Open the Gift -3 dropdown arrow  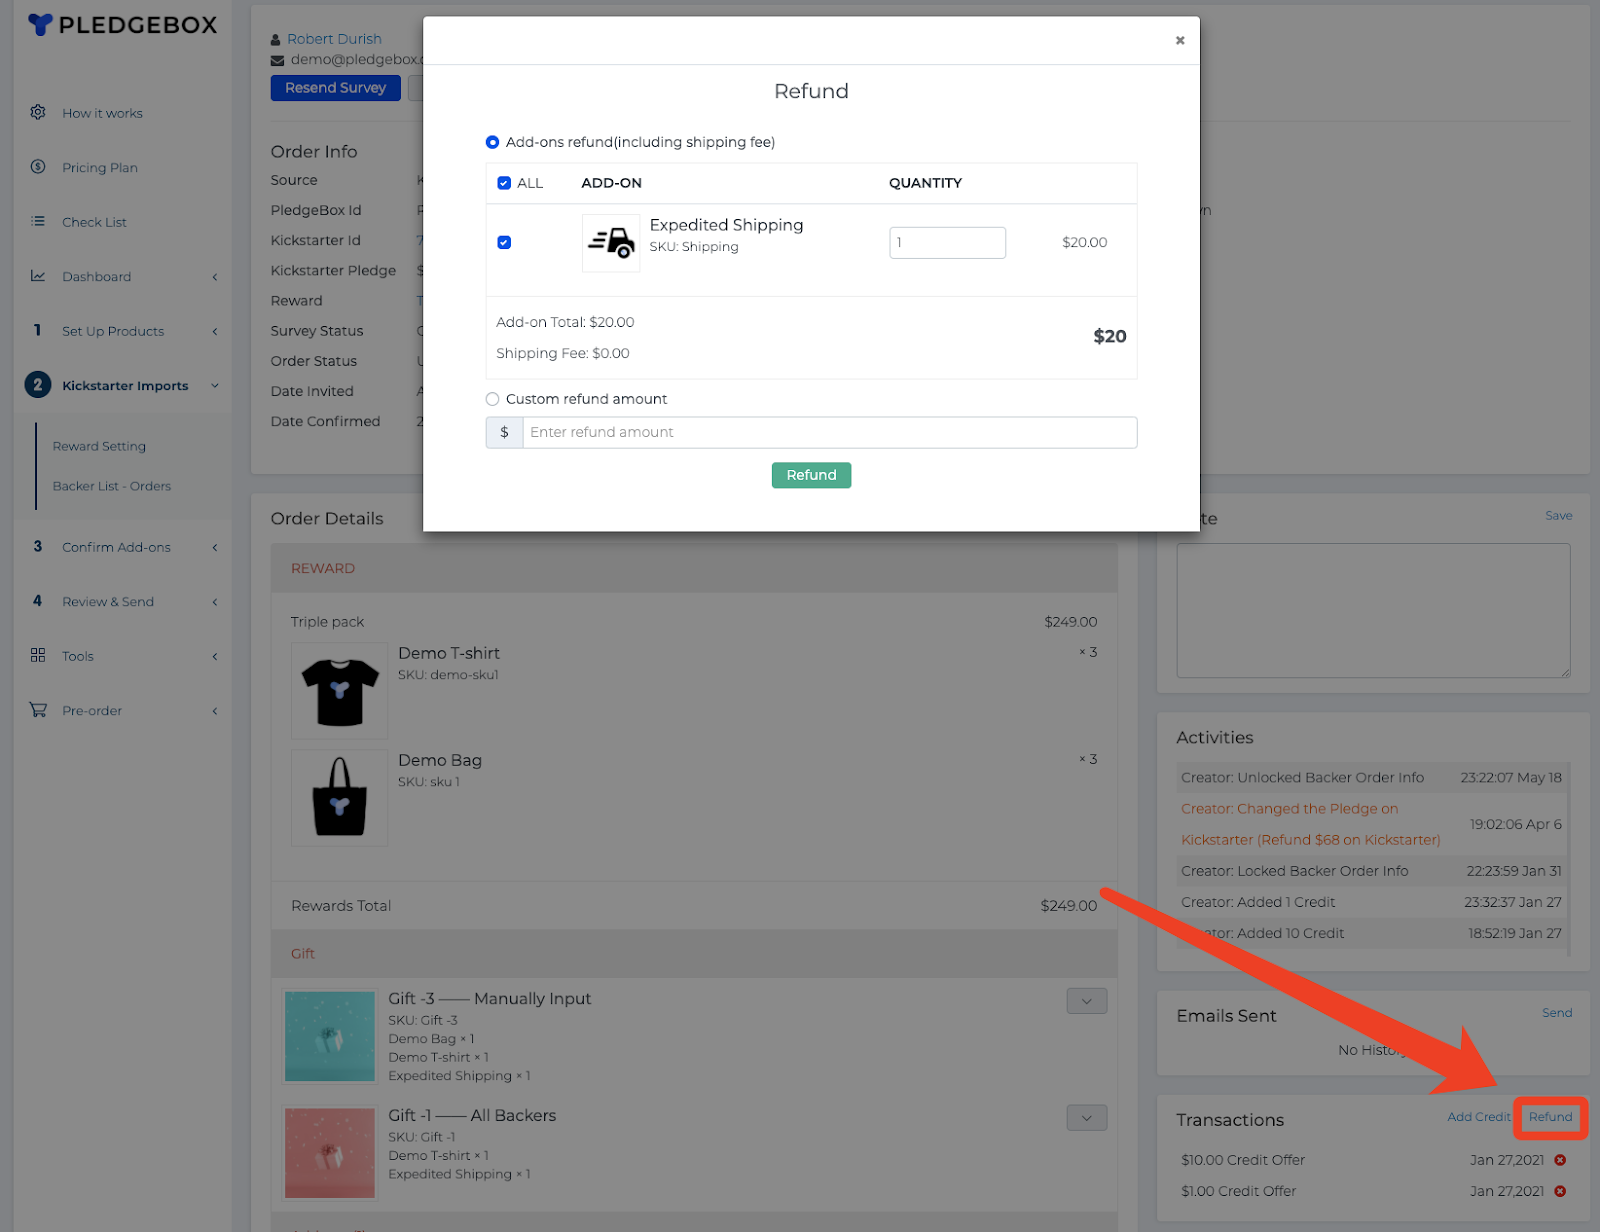(x=1087, y=1001)
